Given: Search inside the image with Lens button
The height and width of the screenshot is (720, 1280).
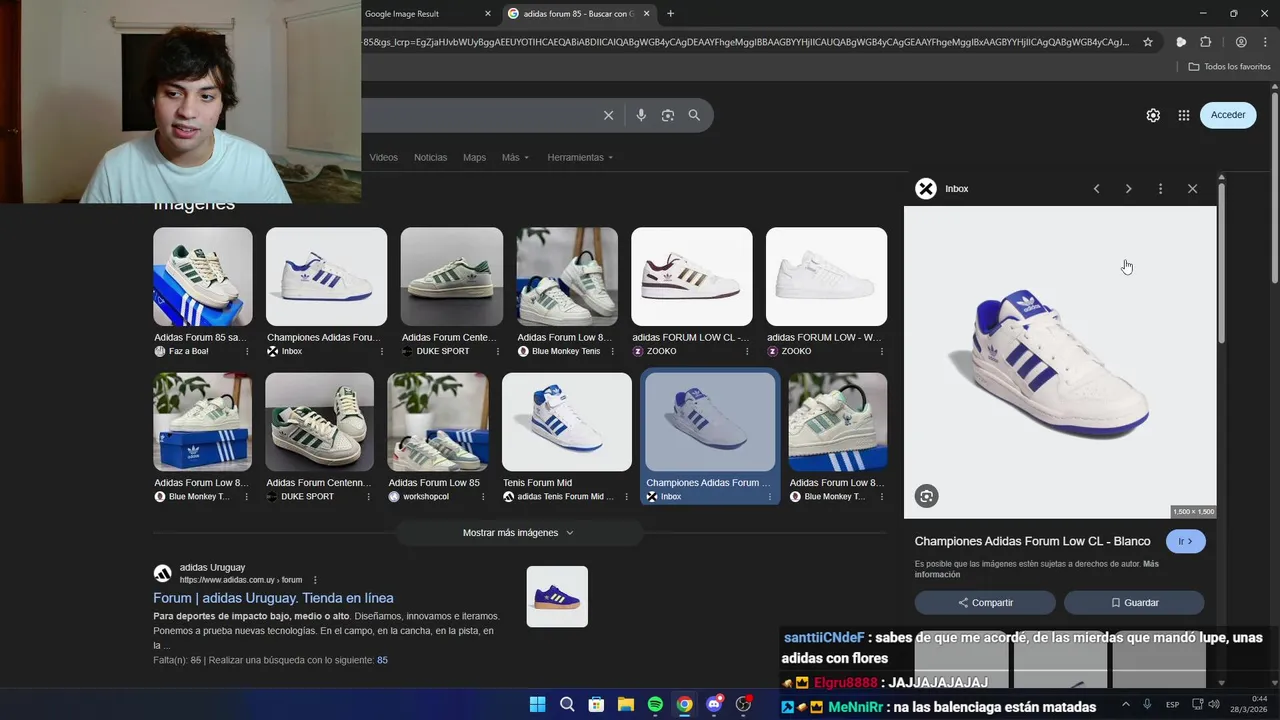Looking at the screenshot, I should 926,496.
